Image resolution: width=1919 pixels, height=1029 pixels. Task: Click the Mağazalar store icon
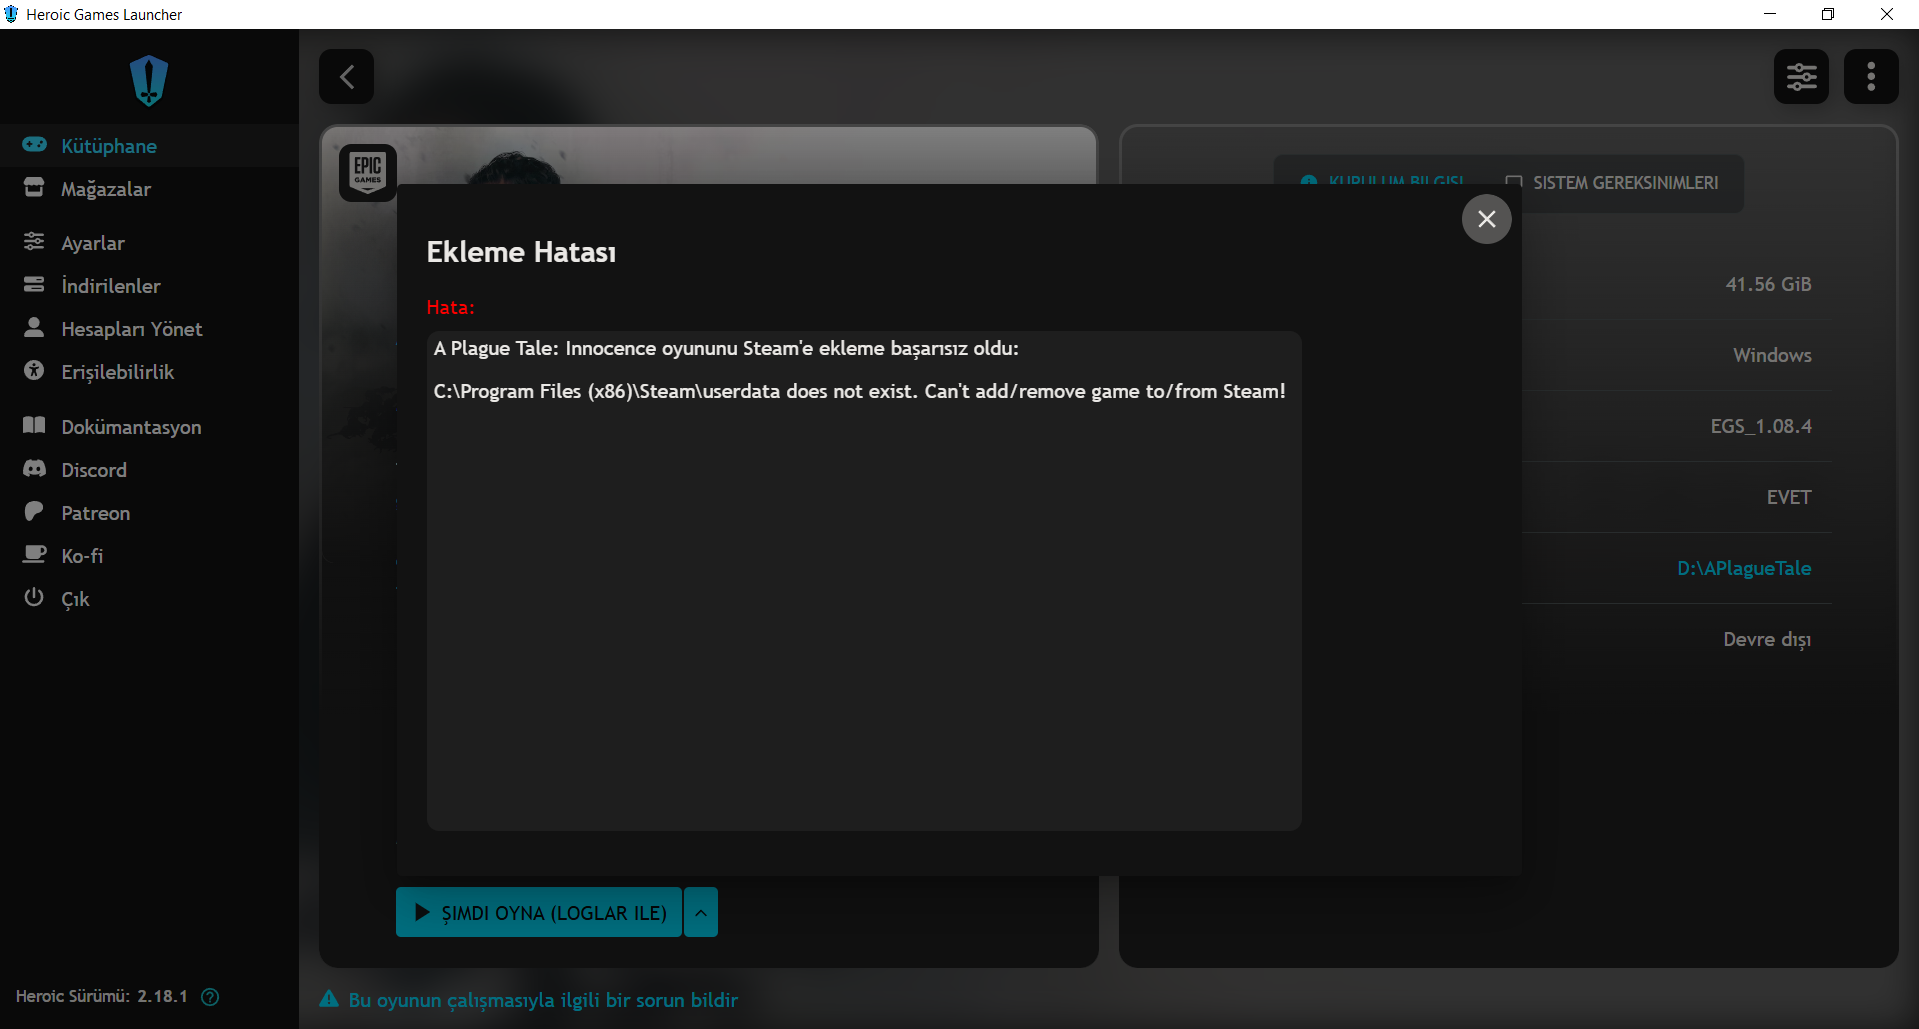point(34,188)
